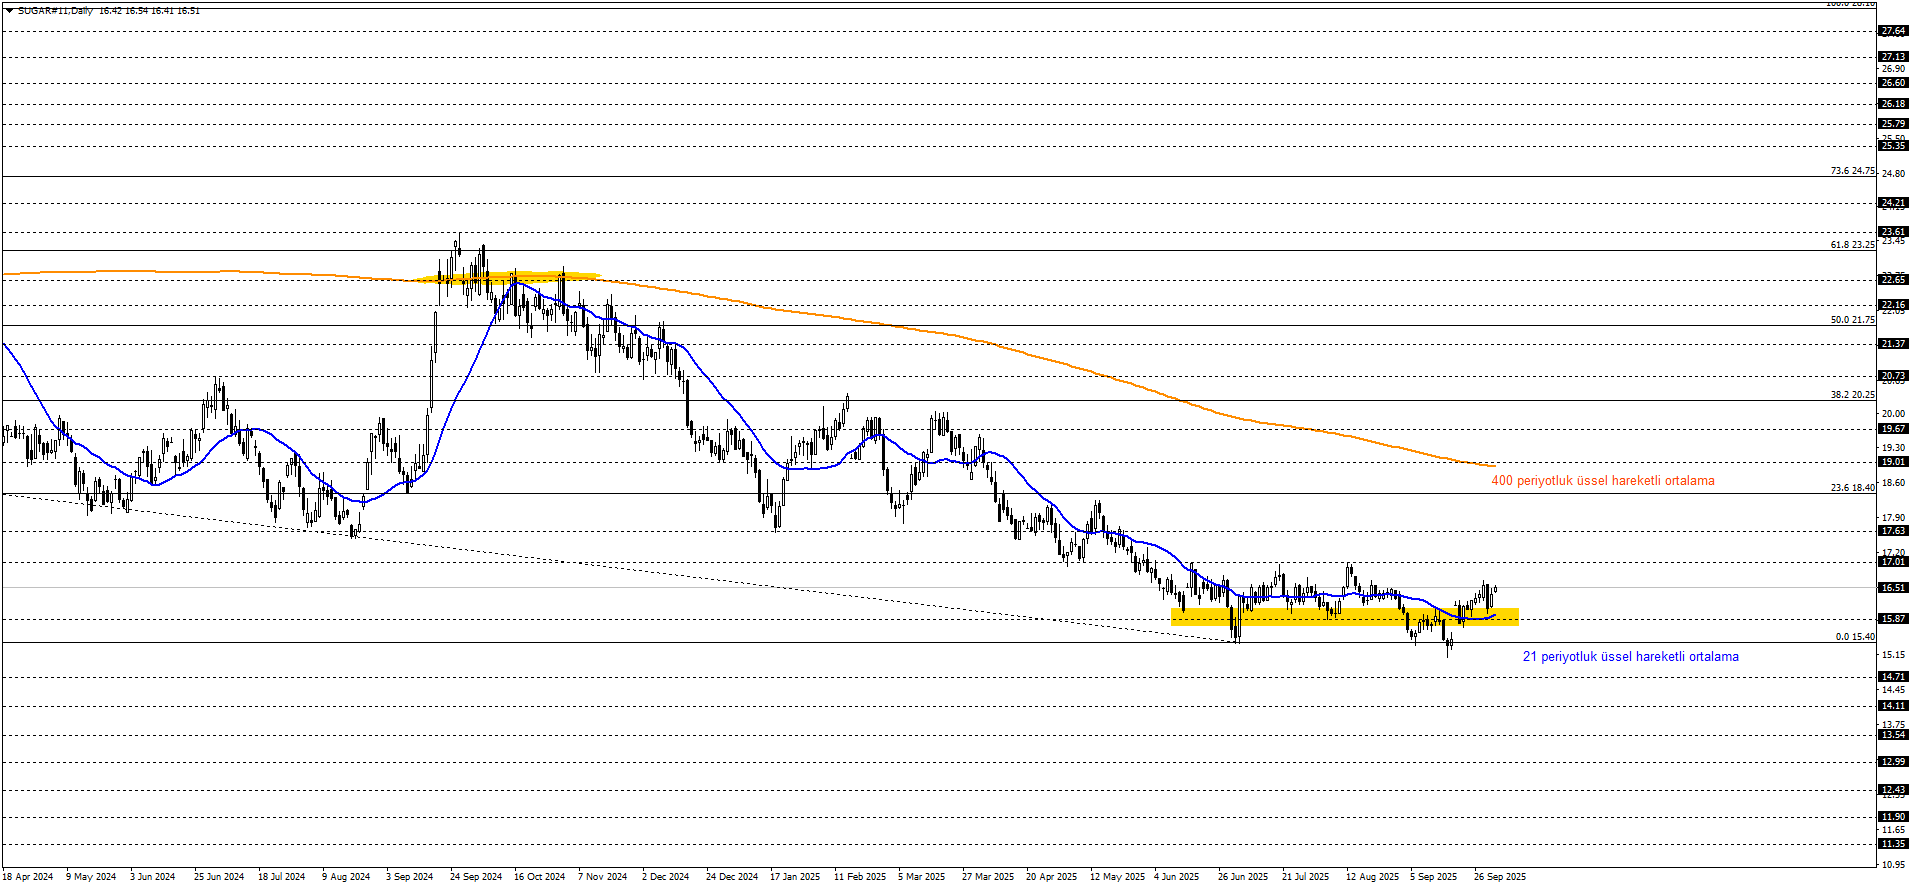Click the 38.2 Fibonacci level label at 20.25
Screen dimensions: 1916x888
(x=1852, y=395)
